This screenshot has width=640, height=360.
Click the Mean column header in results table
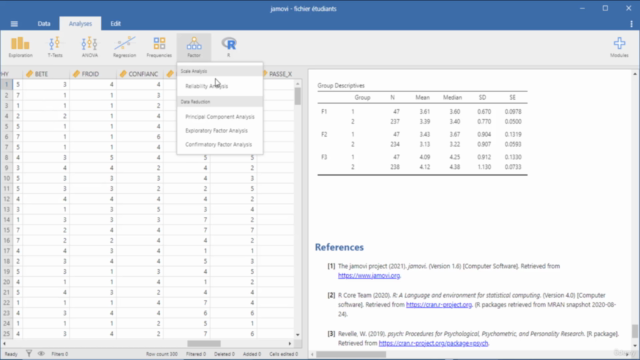[x=422, y=98]
